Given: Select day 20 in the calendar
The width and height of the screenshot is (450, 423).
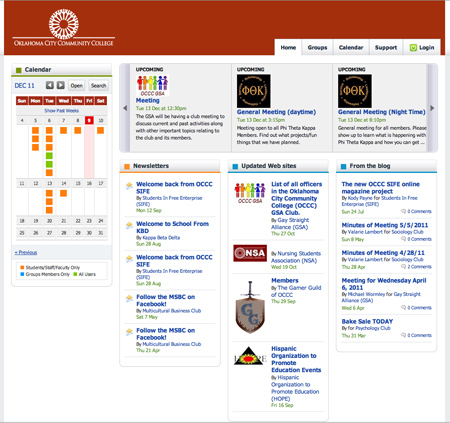Looking at the screenshot, I should click(x=49, y=221).
